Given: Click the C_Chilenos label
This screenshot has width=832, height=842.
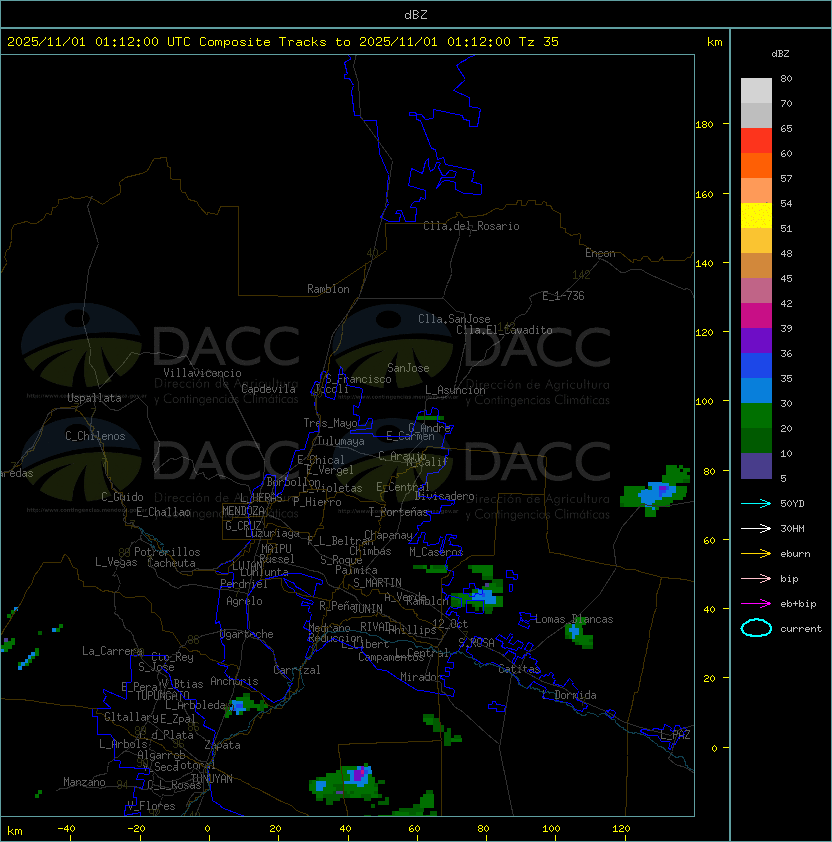Looking at the screenshot, I should point(95,436).
